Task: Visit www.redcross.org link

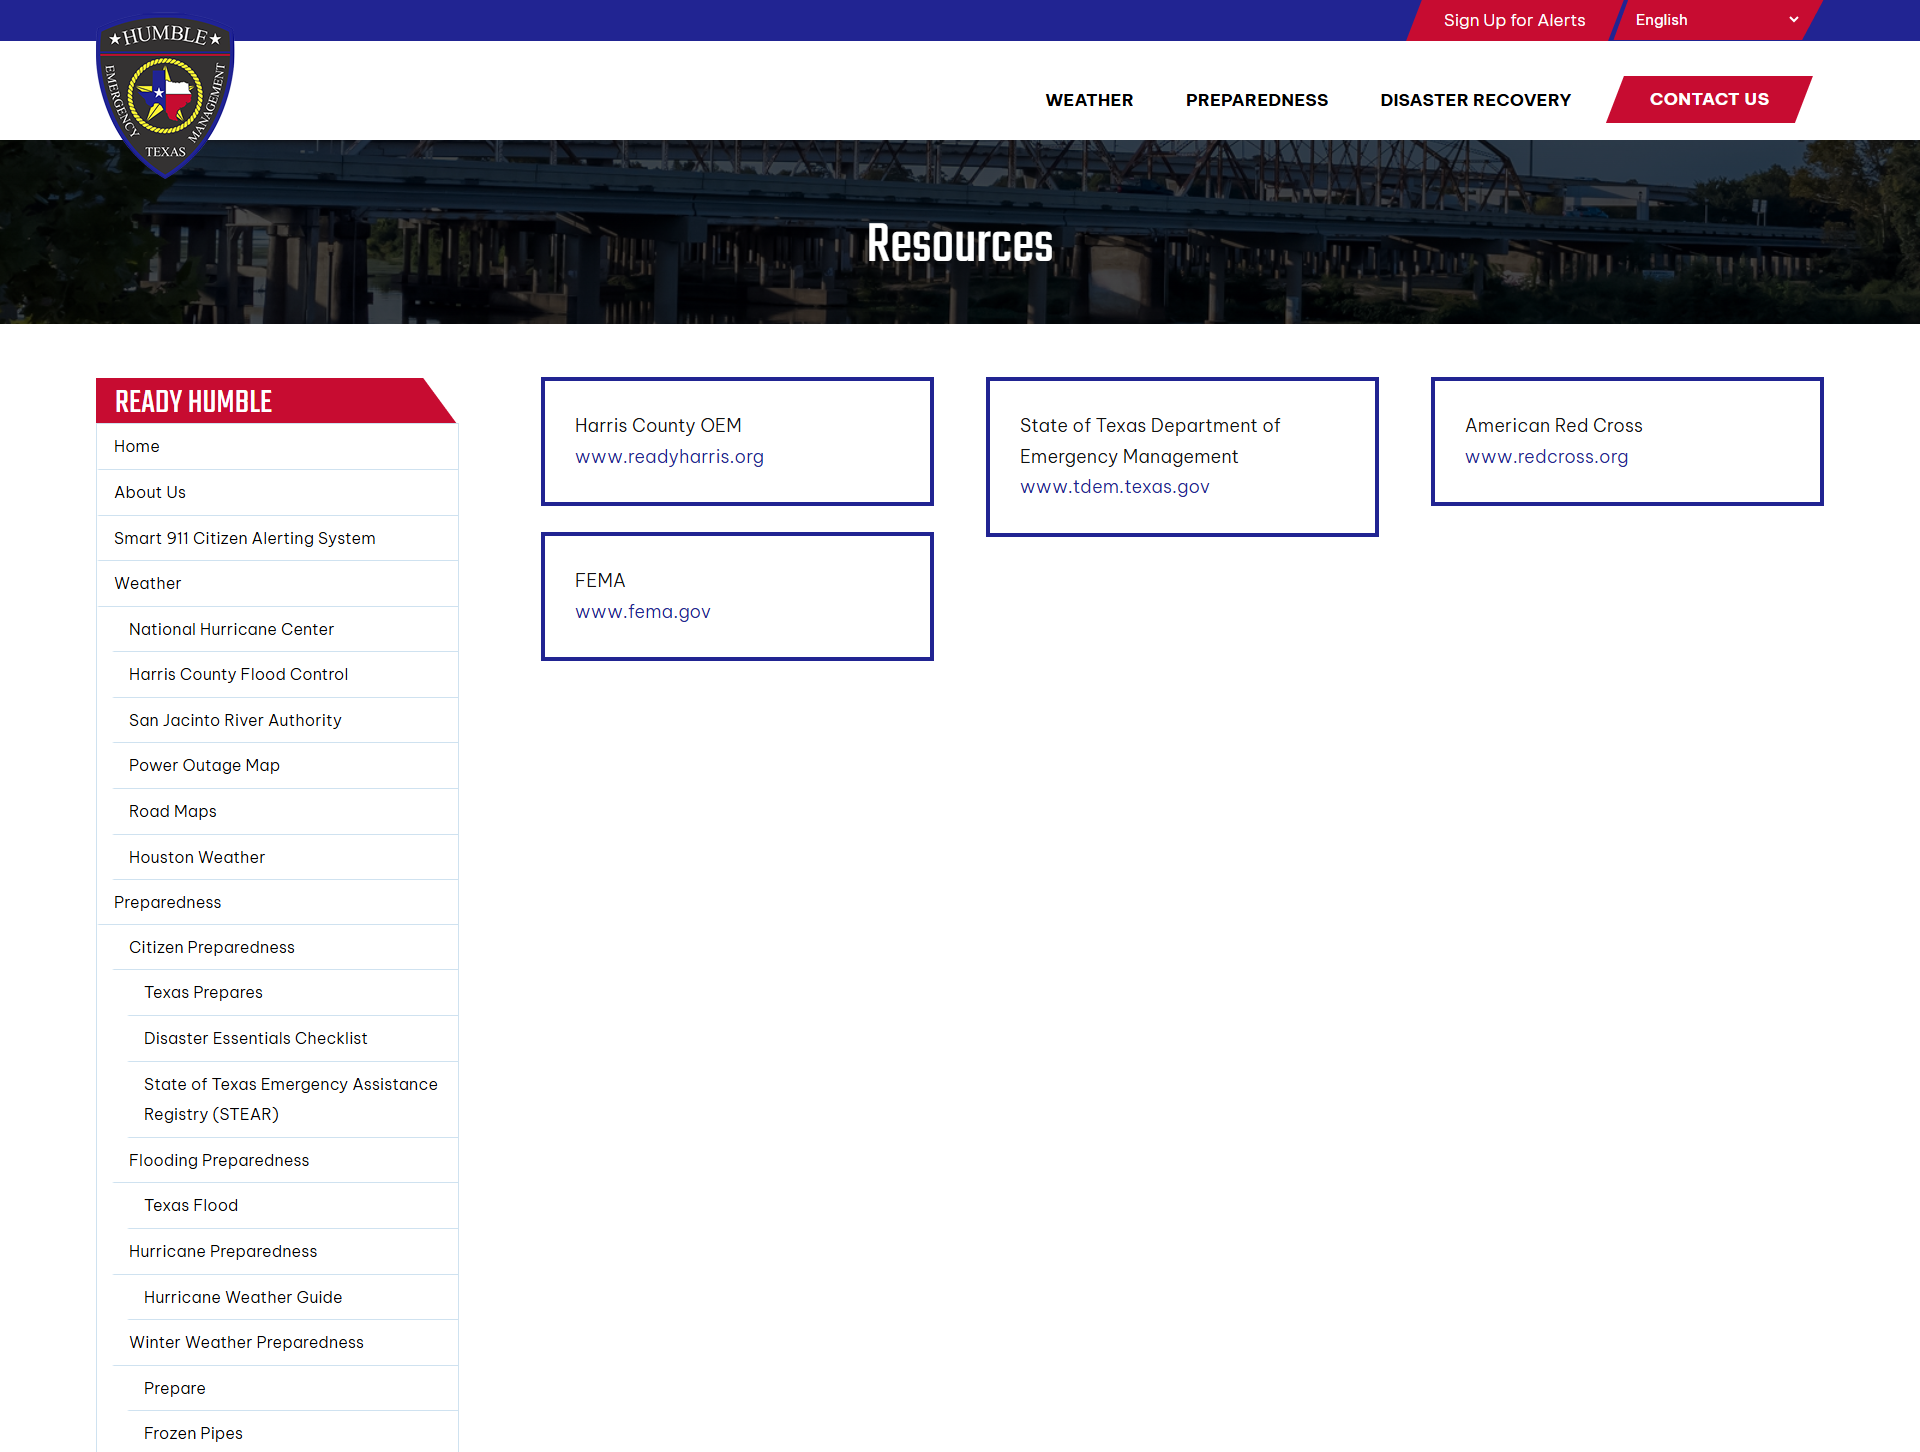Action: [x=1546, y=456]
